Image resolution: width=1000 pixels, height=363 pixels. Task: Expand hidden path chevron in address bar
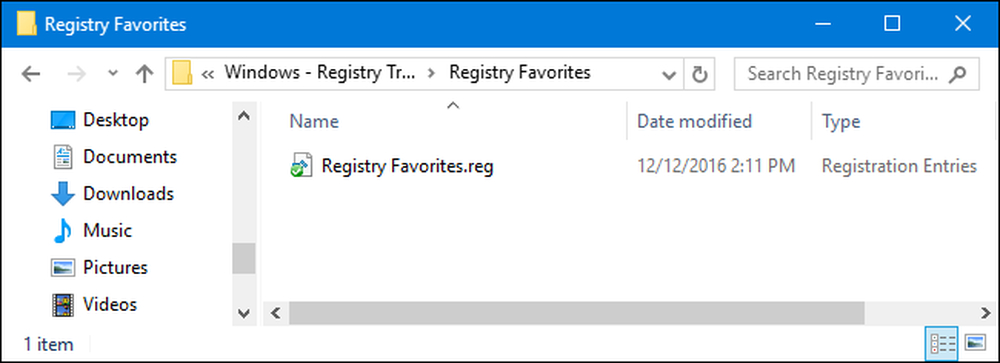coord(207,73)
